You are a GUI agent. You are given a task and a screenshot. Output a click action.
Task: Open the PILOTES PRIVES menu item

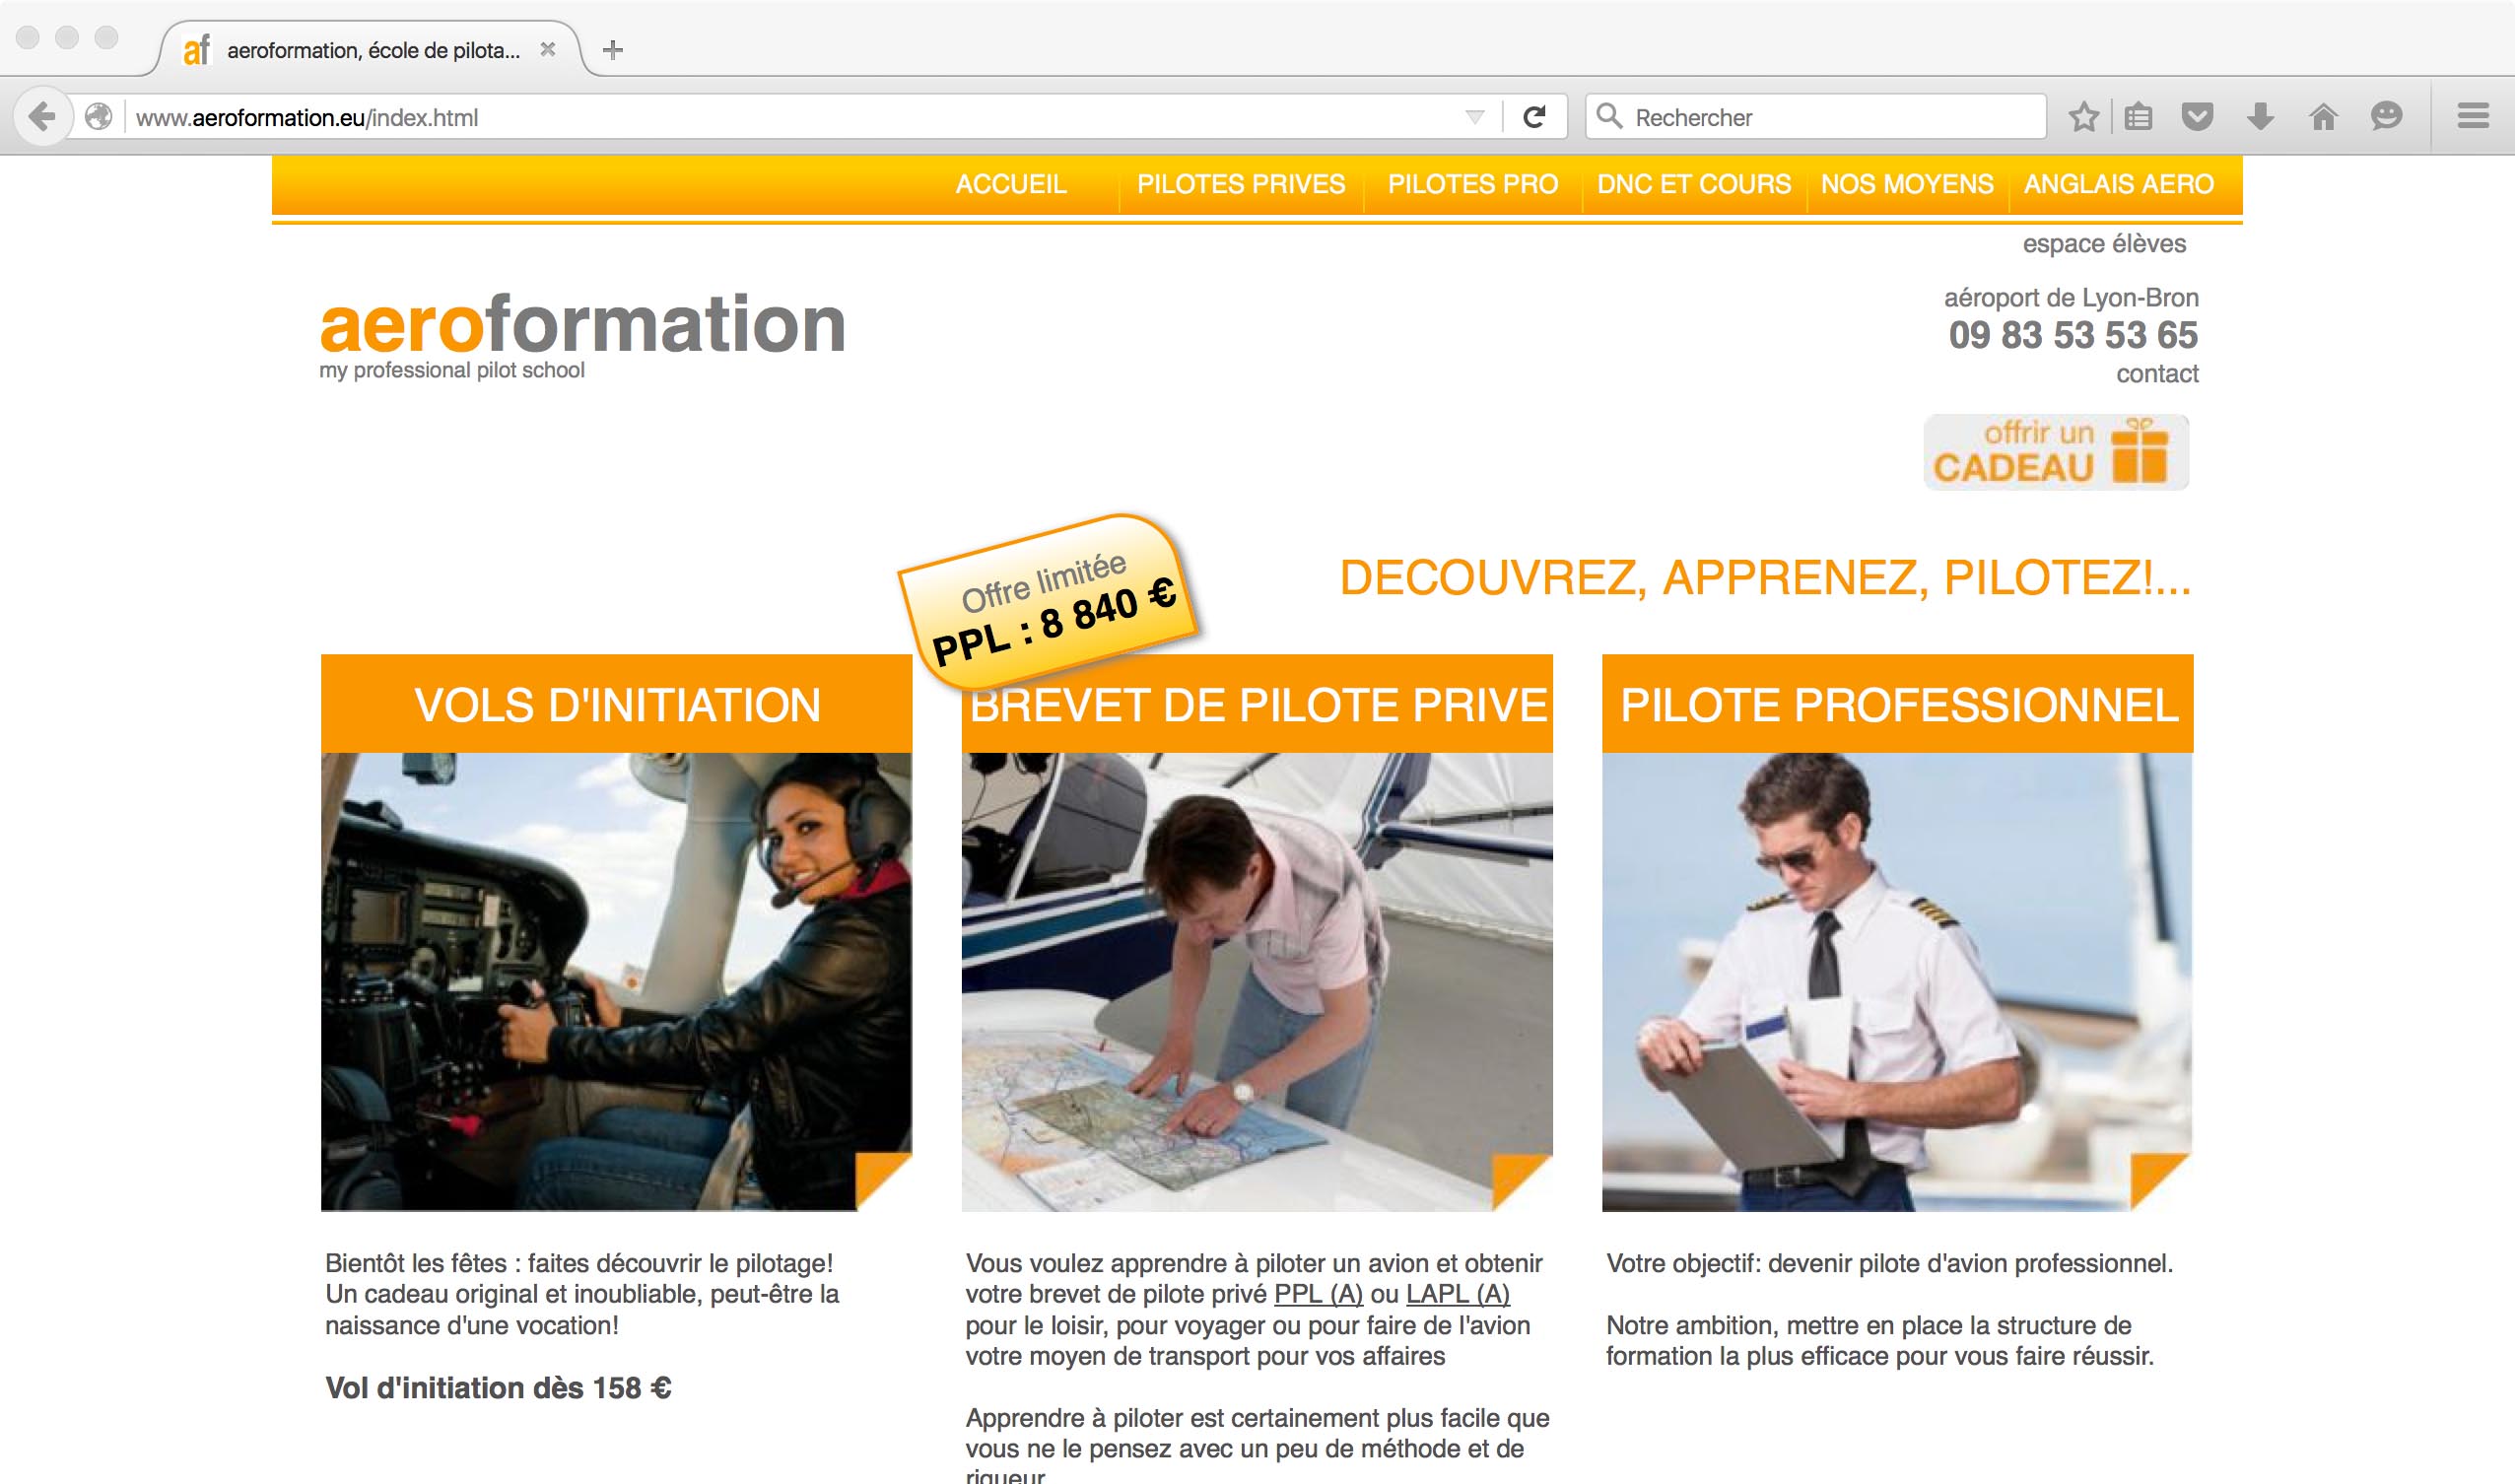click(x=1241, y=184)
